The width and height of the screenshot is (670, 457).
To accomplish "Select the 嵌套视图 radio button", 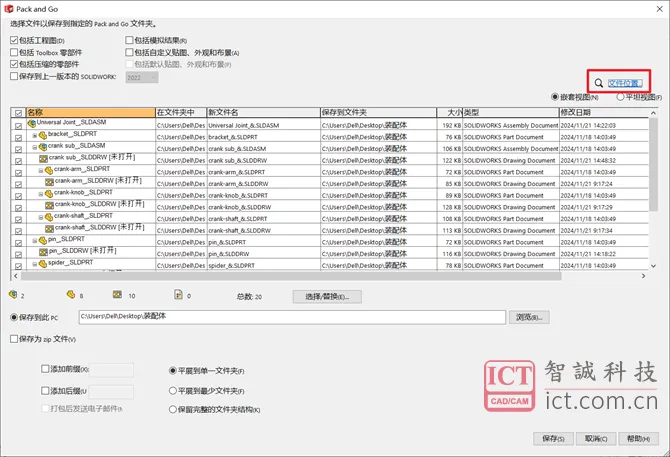I will point(555,97).
